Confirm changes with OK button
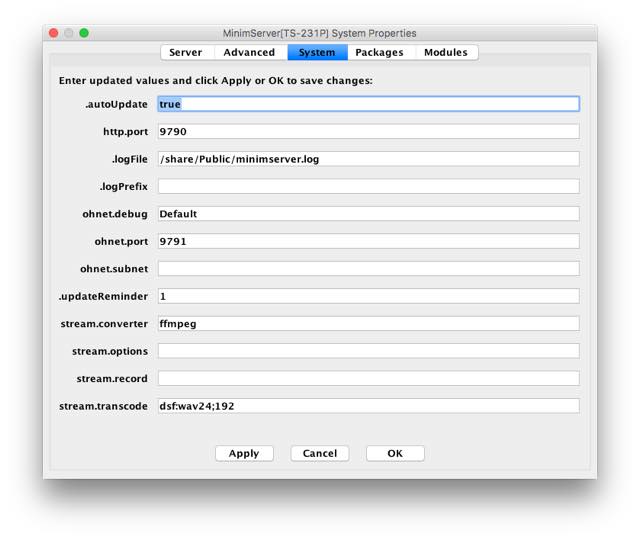The width and height of the screenshot is (640, 540). click(x=395, y=453)
